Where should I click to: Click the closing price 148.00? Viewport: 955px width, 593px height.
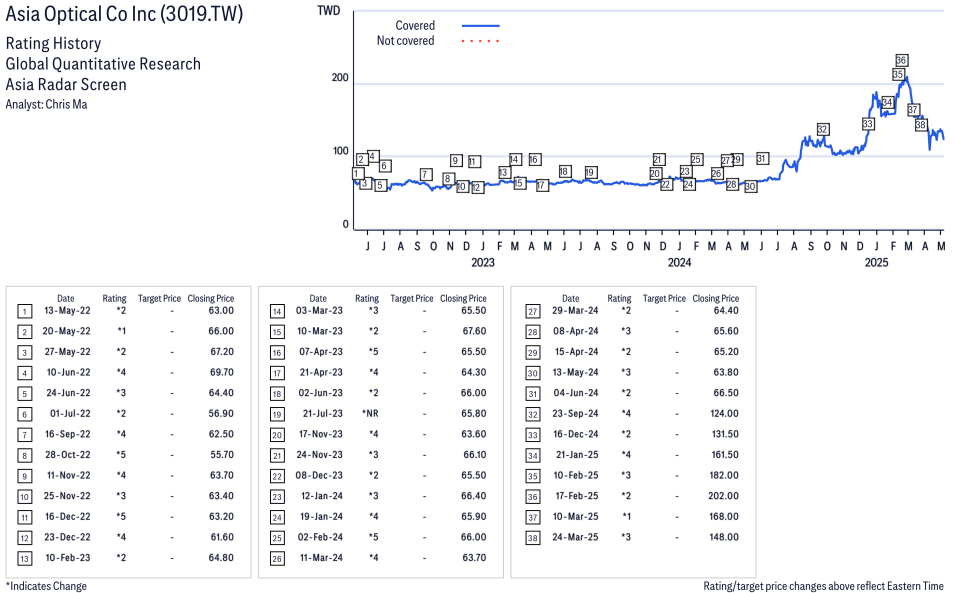coord(724,537)
